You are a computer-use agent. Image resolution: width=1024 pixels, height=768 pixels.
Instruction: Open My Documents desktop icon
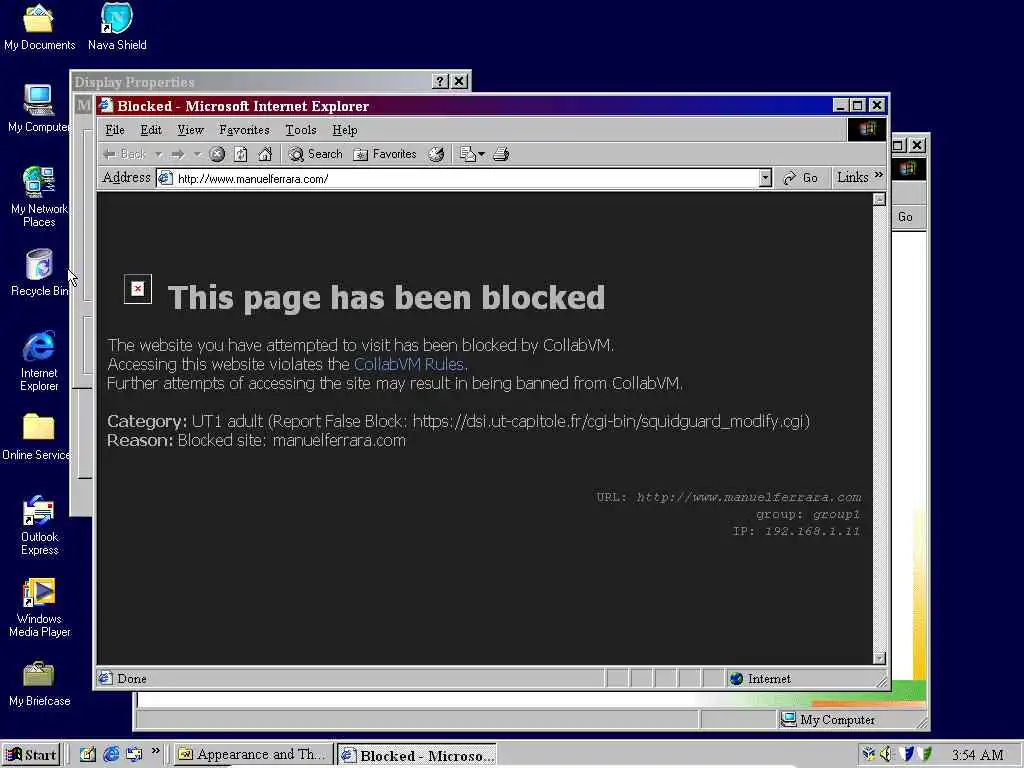coord(39,28)
